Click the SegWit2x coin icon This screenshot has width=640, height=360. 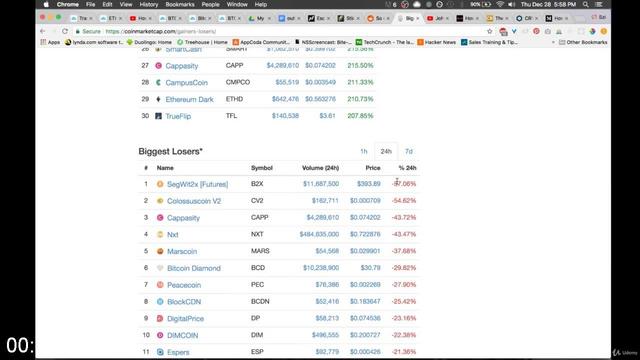click(x=160, y=184)
